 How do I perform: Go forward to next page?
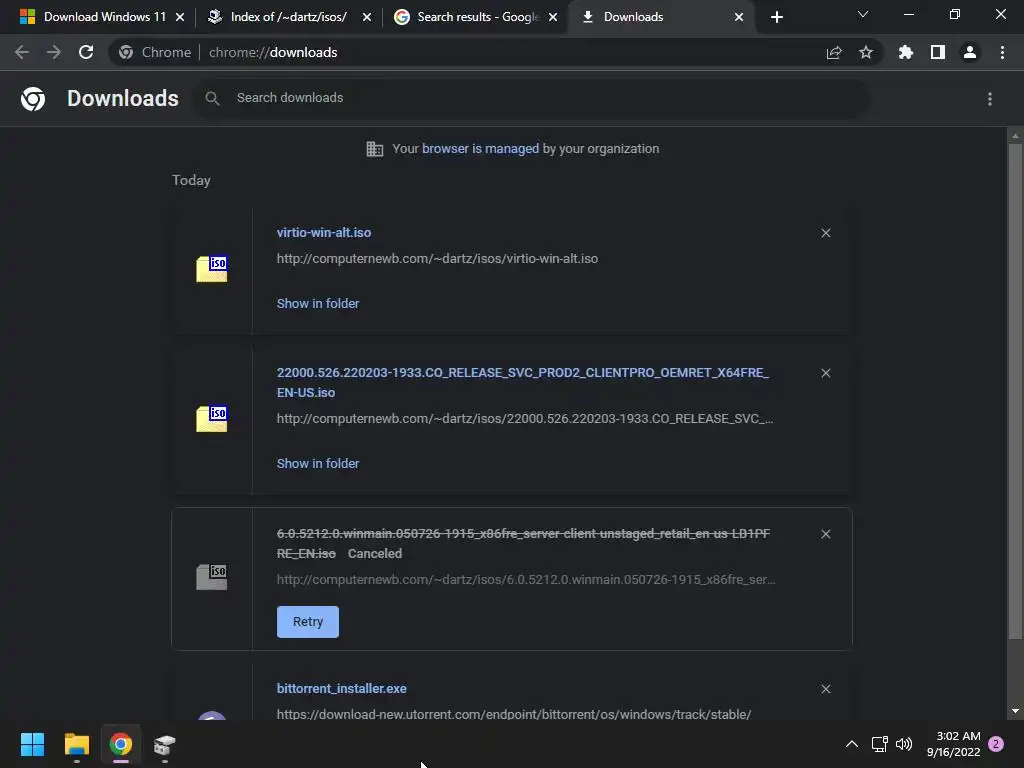pyautogui.click(x=54, y=52)
